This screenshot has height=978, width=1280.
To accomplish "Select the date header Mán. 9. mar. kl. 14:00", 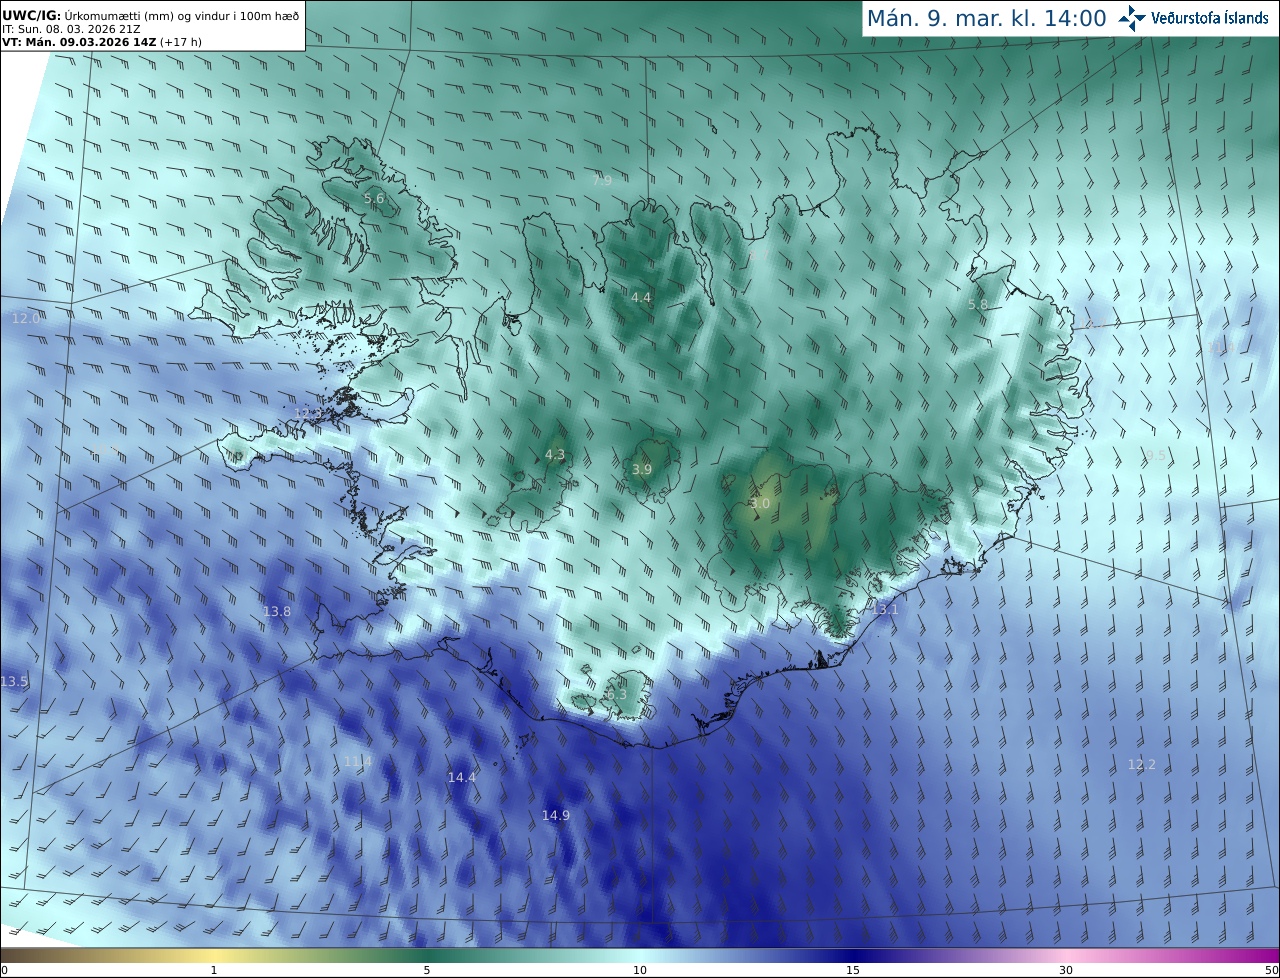I will pyautogui.click(x=986, y=18).
